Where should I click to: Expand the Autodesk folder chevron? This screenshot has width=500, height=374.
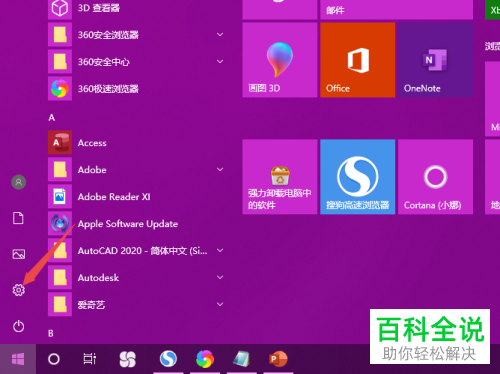[220, 277]
